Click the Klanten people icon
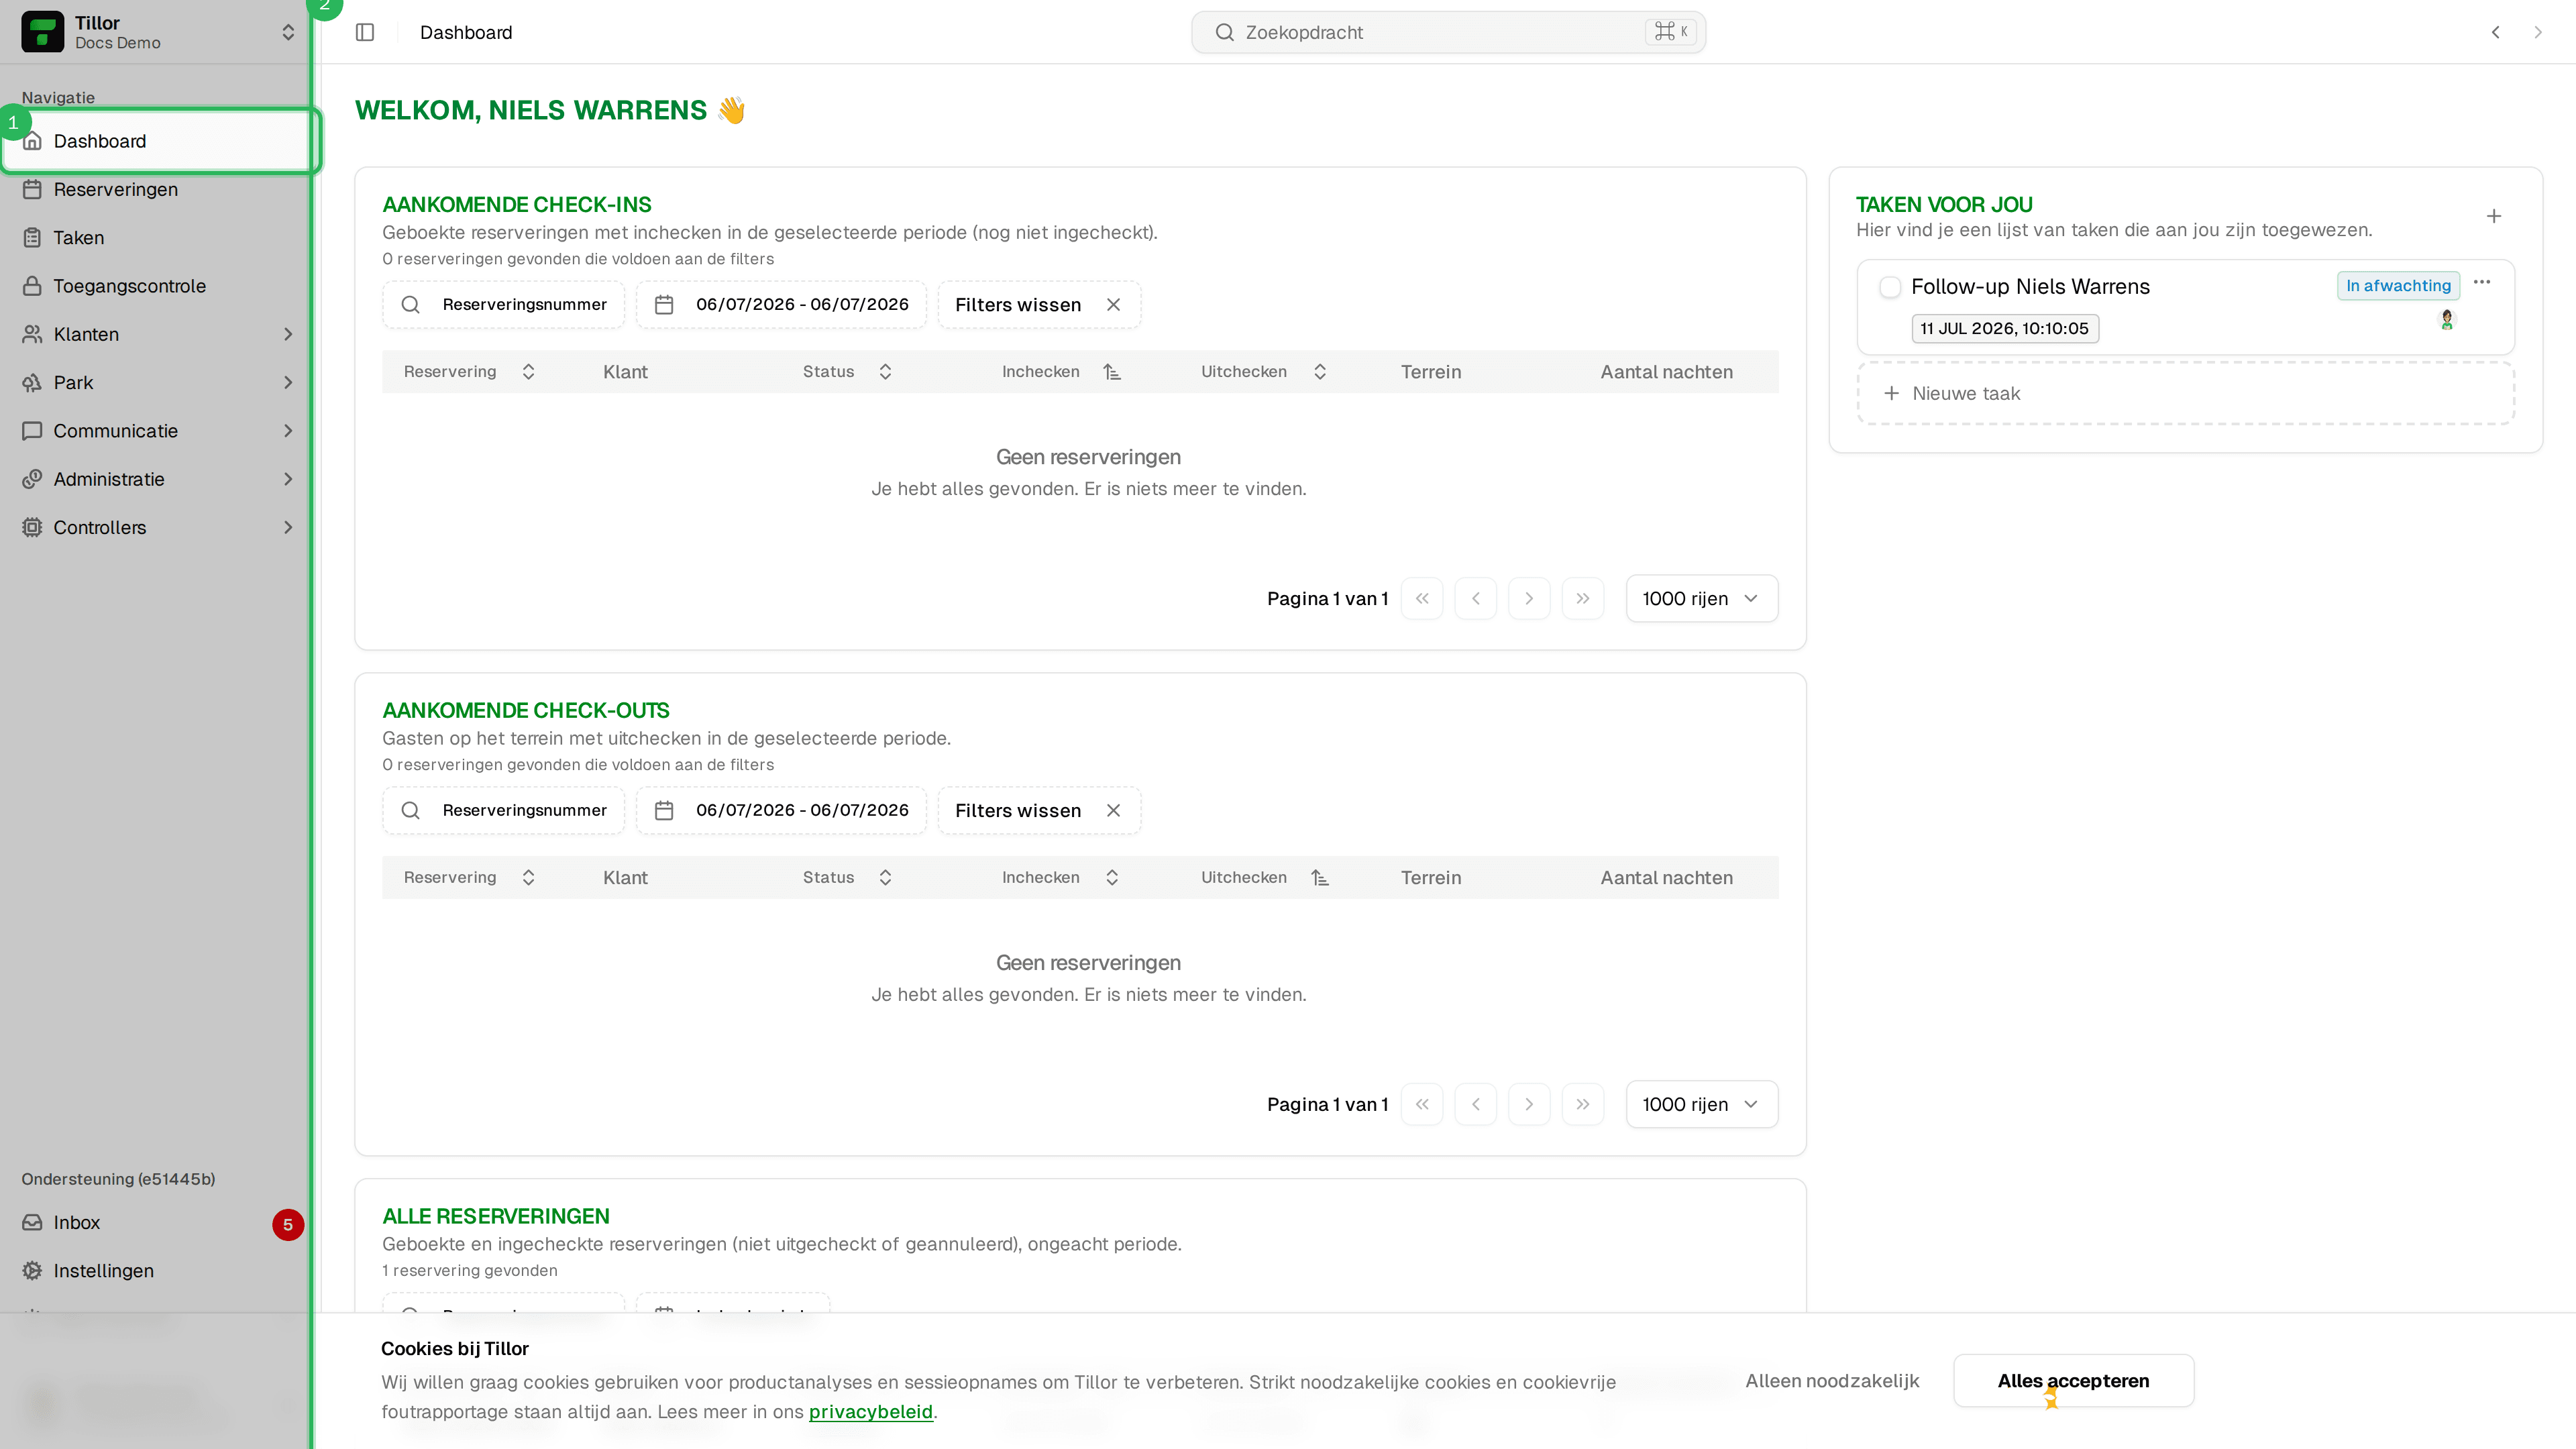The height and width of the screenshot is (1449, 2576). tap(32, 334)
